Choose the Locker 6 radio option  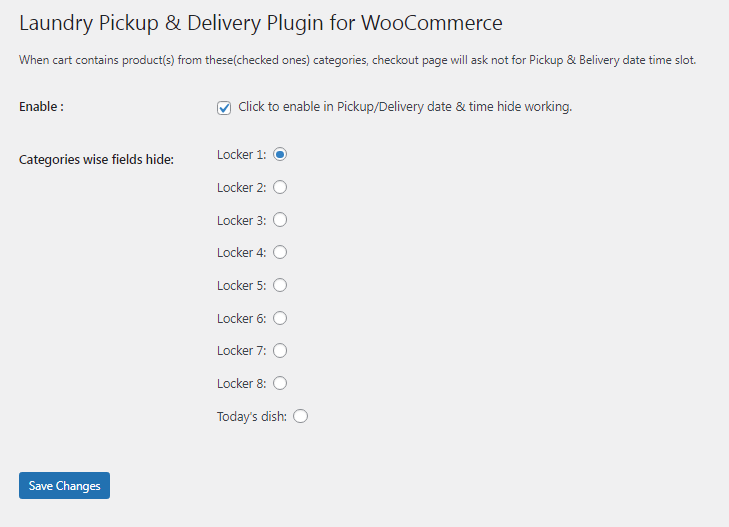click(280, 318)
